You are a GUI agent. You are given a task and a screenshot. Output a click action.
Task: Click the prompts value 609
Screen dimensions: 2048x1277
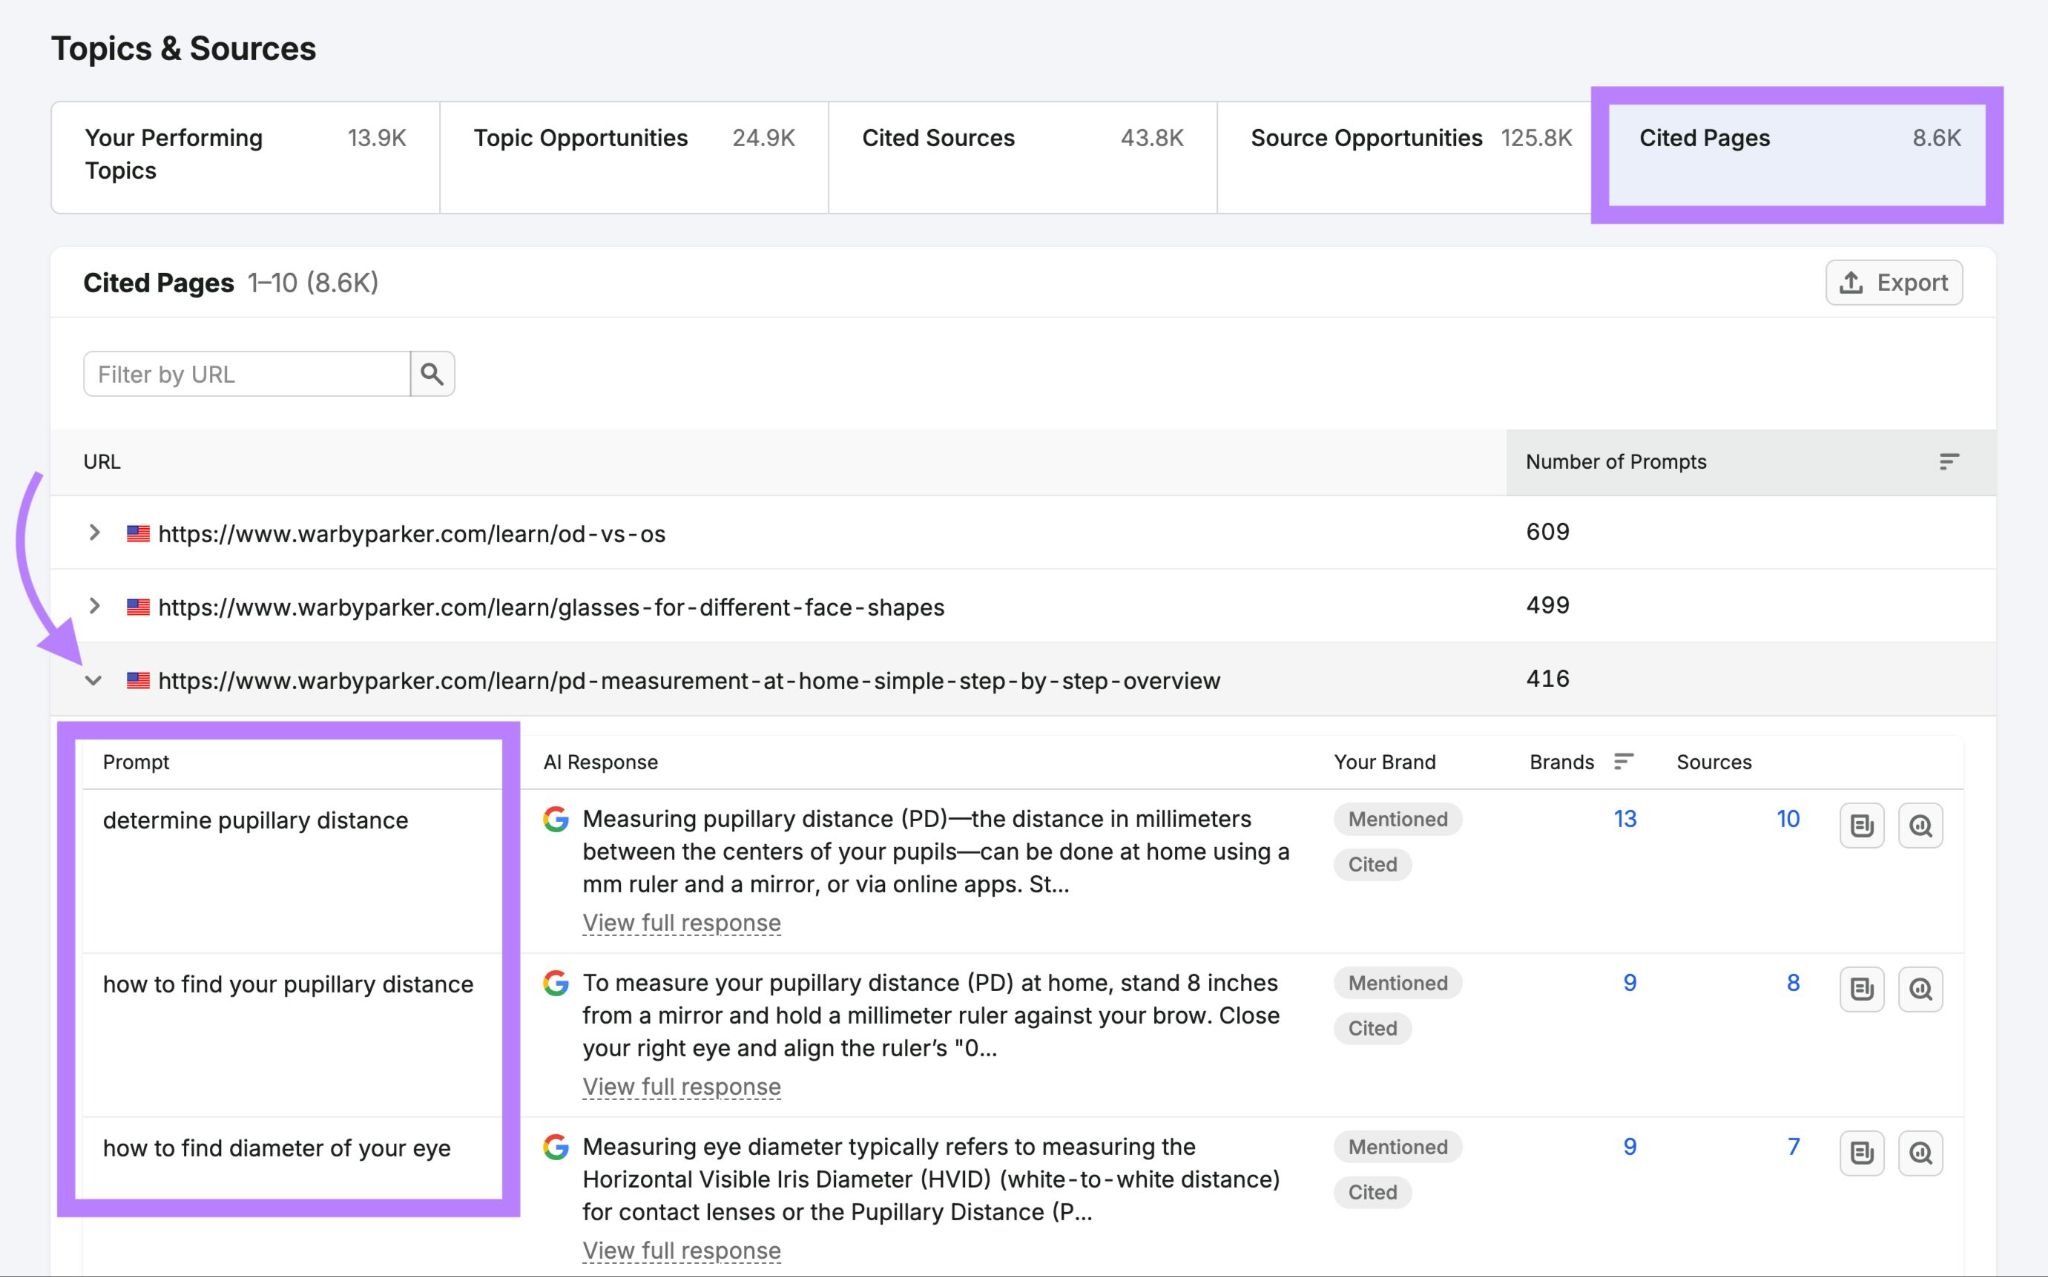coord(1548,532)
